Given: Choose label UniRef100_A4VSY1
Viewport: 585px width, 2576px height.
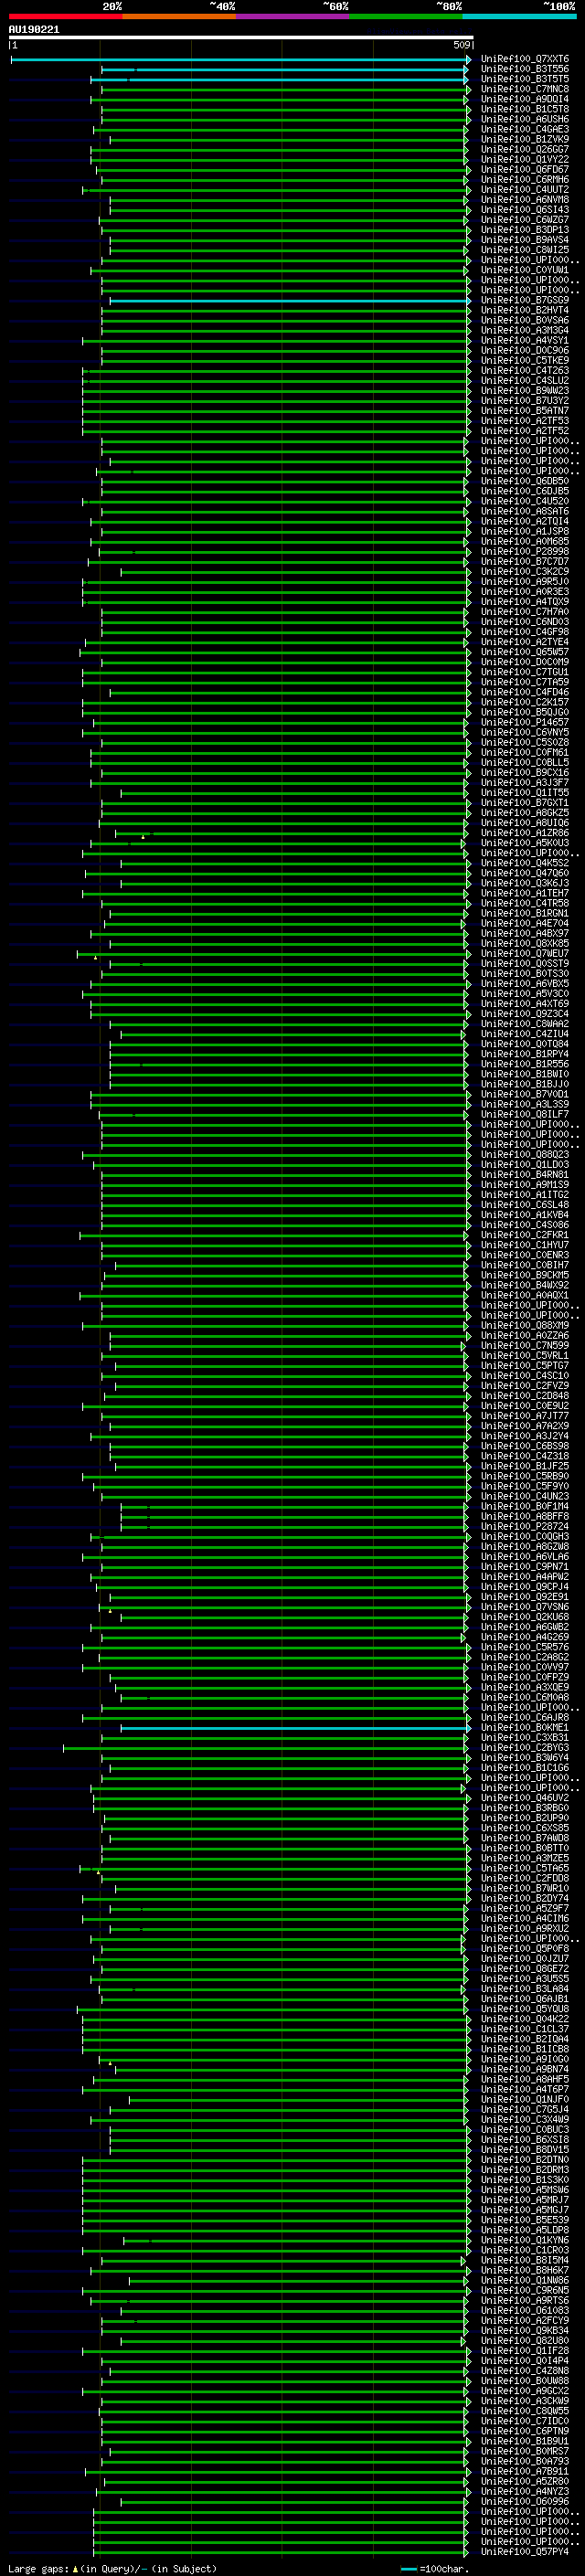Looking at the screenshot, I should (525, 341).
